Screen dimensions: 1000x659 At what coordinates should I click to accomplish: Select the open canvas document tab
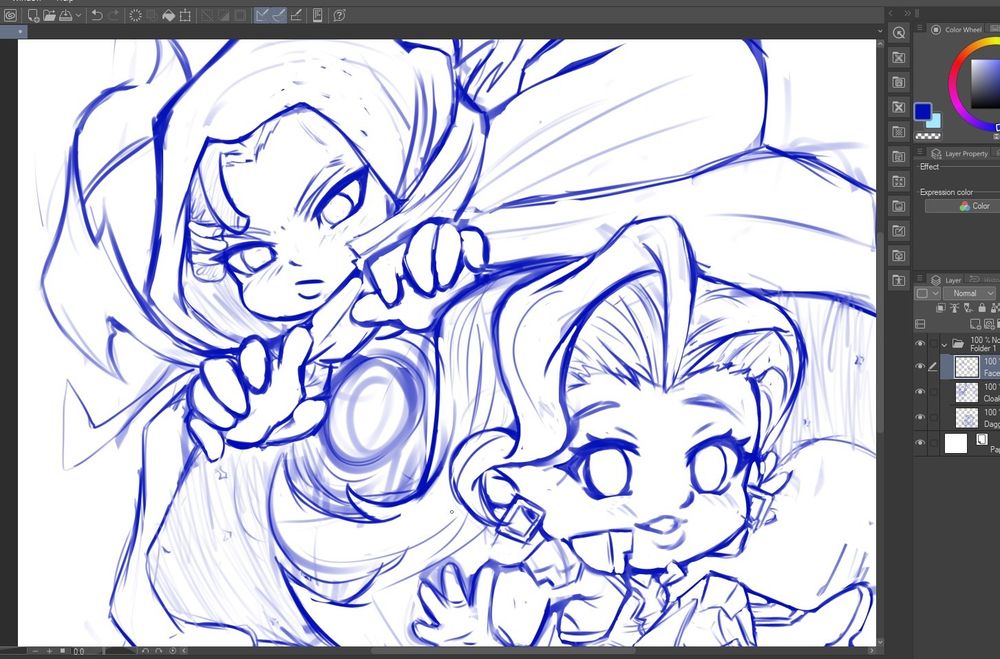[13, 31]
